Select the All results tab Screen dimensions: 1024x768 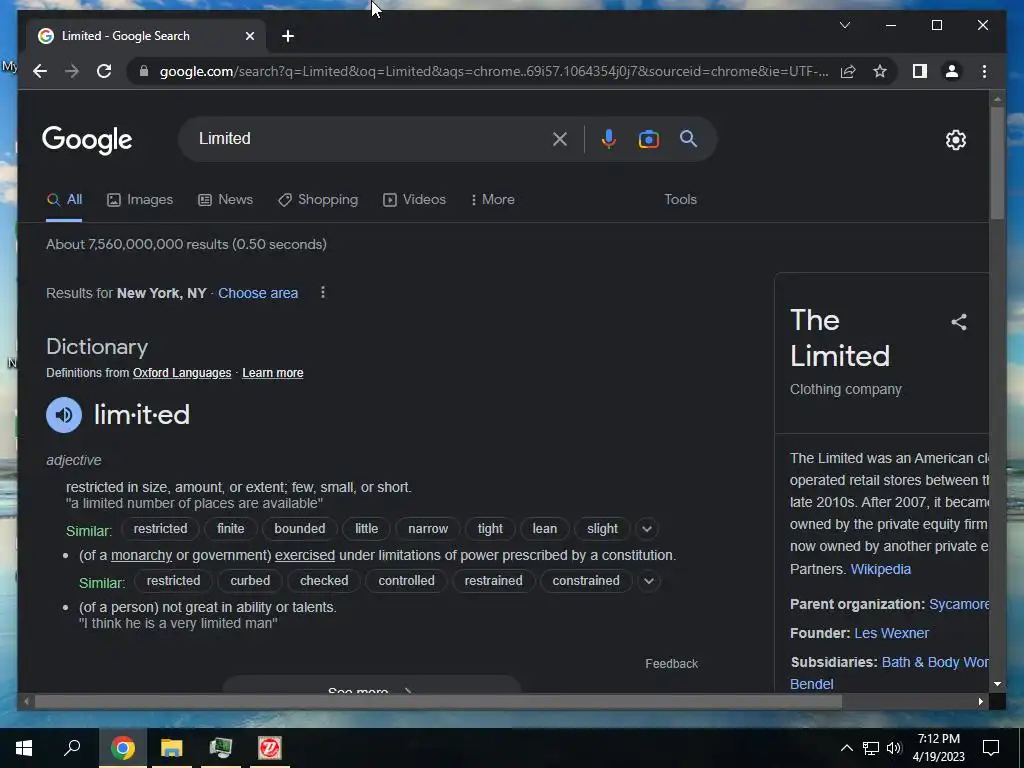[x=64, y=200]
